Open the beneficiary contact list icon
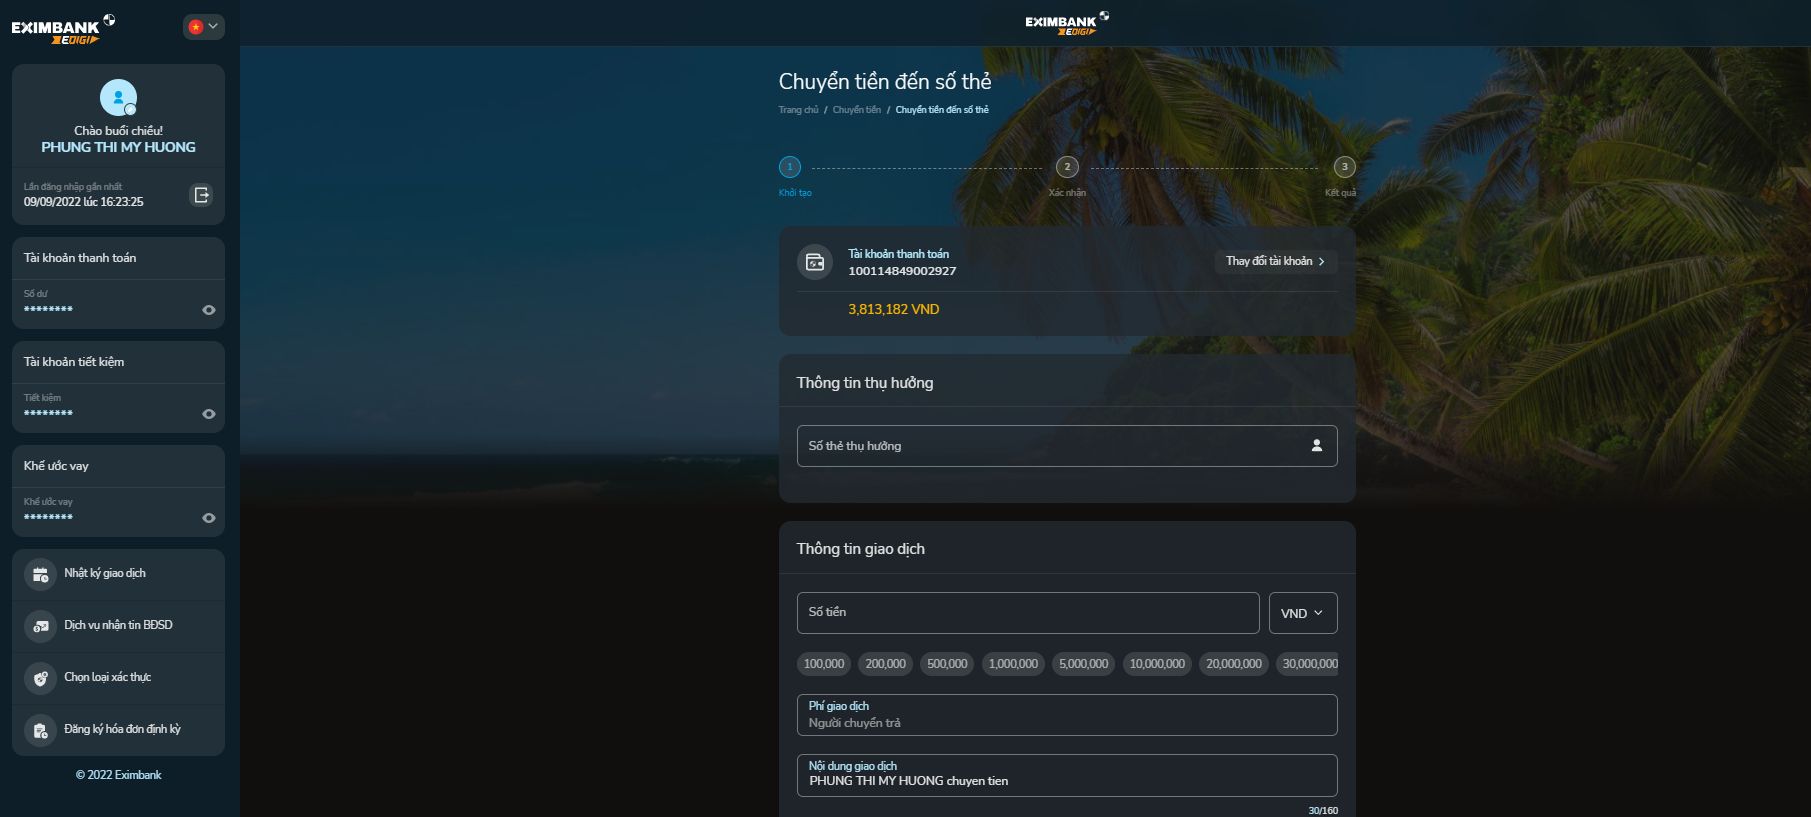 1316,446
